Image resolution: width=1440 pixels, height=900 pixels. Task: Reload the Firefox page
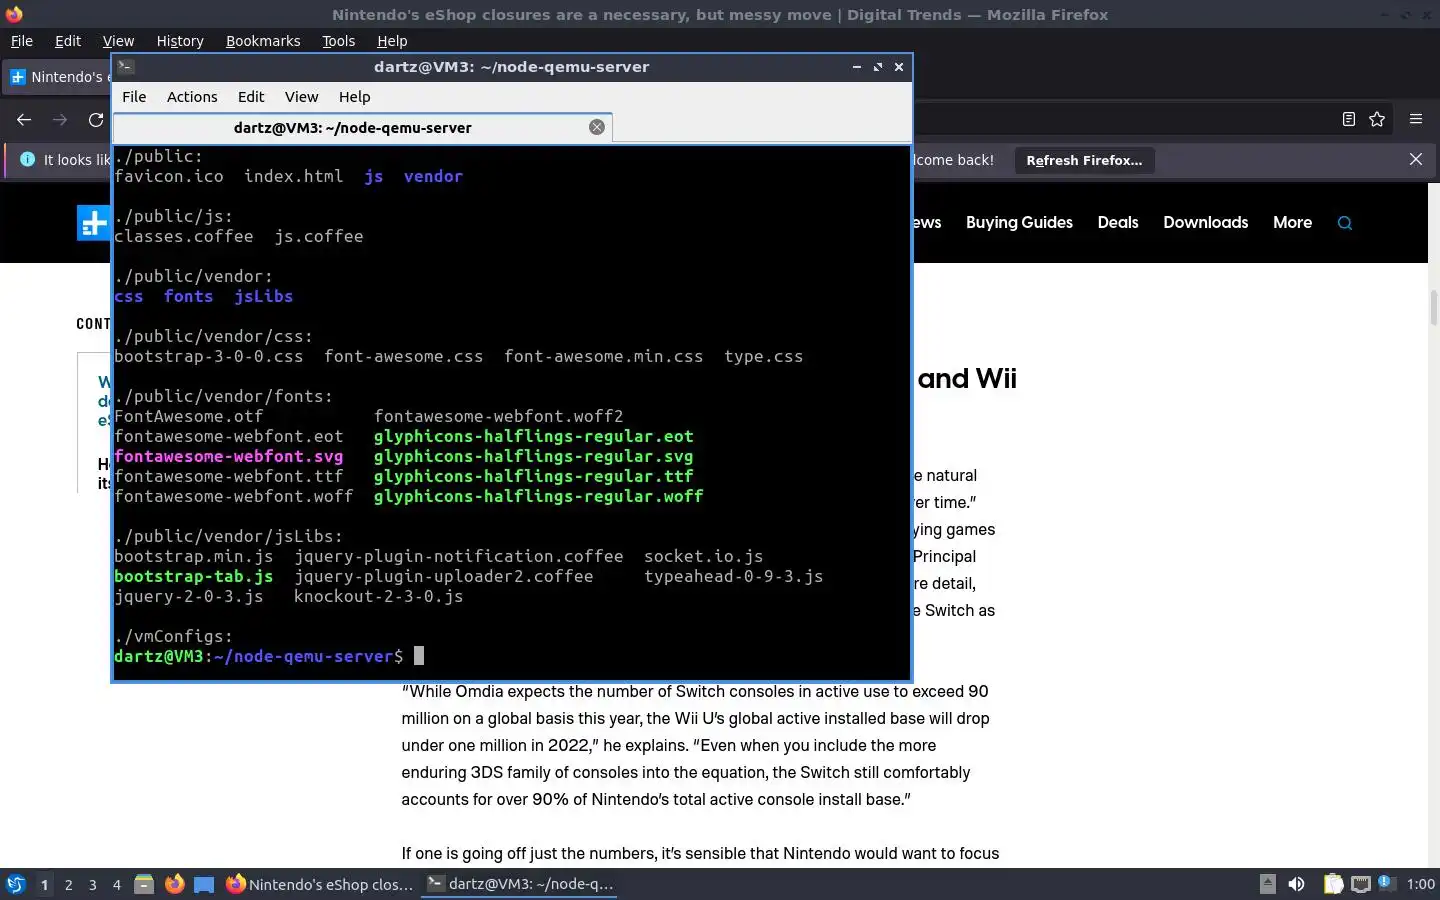96,119
